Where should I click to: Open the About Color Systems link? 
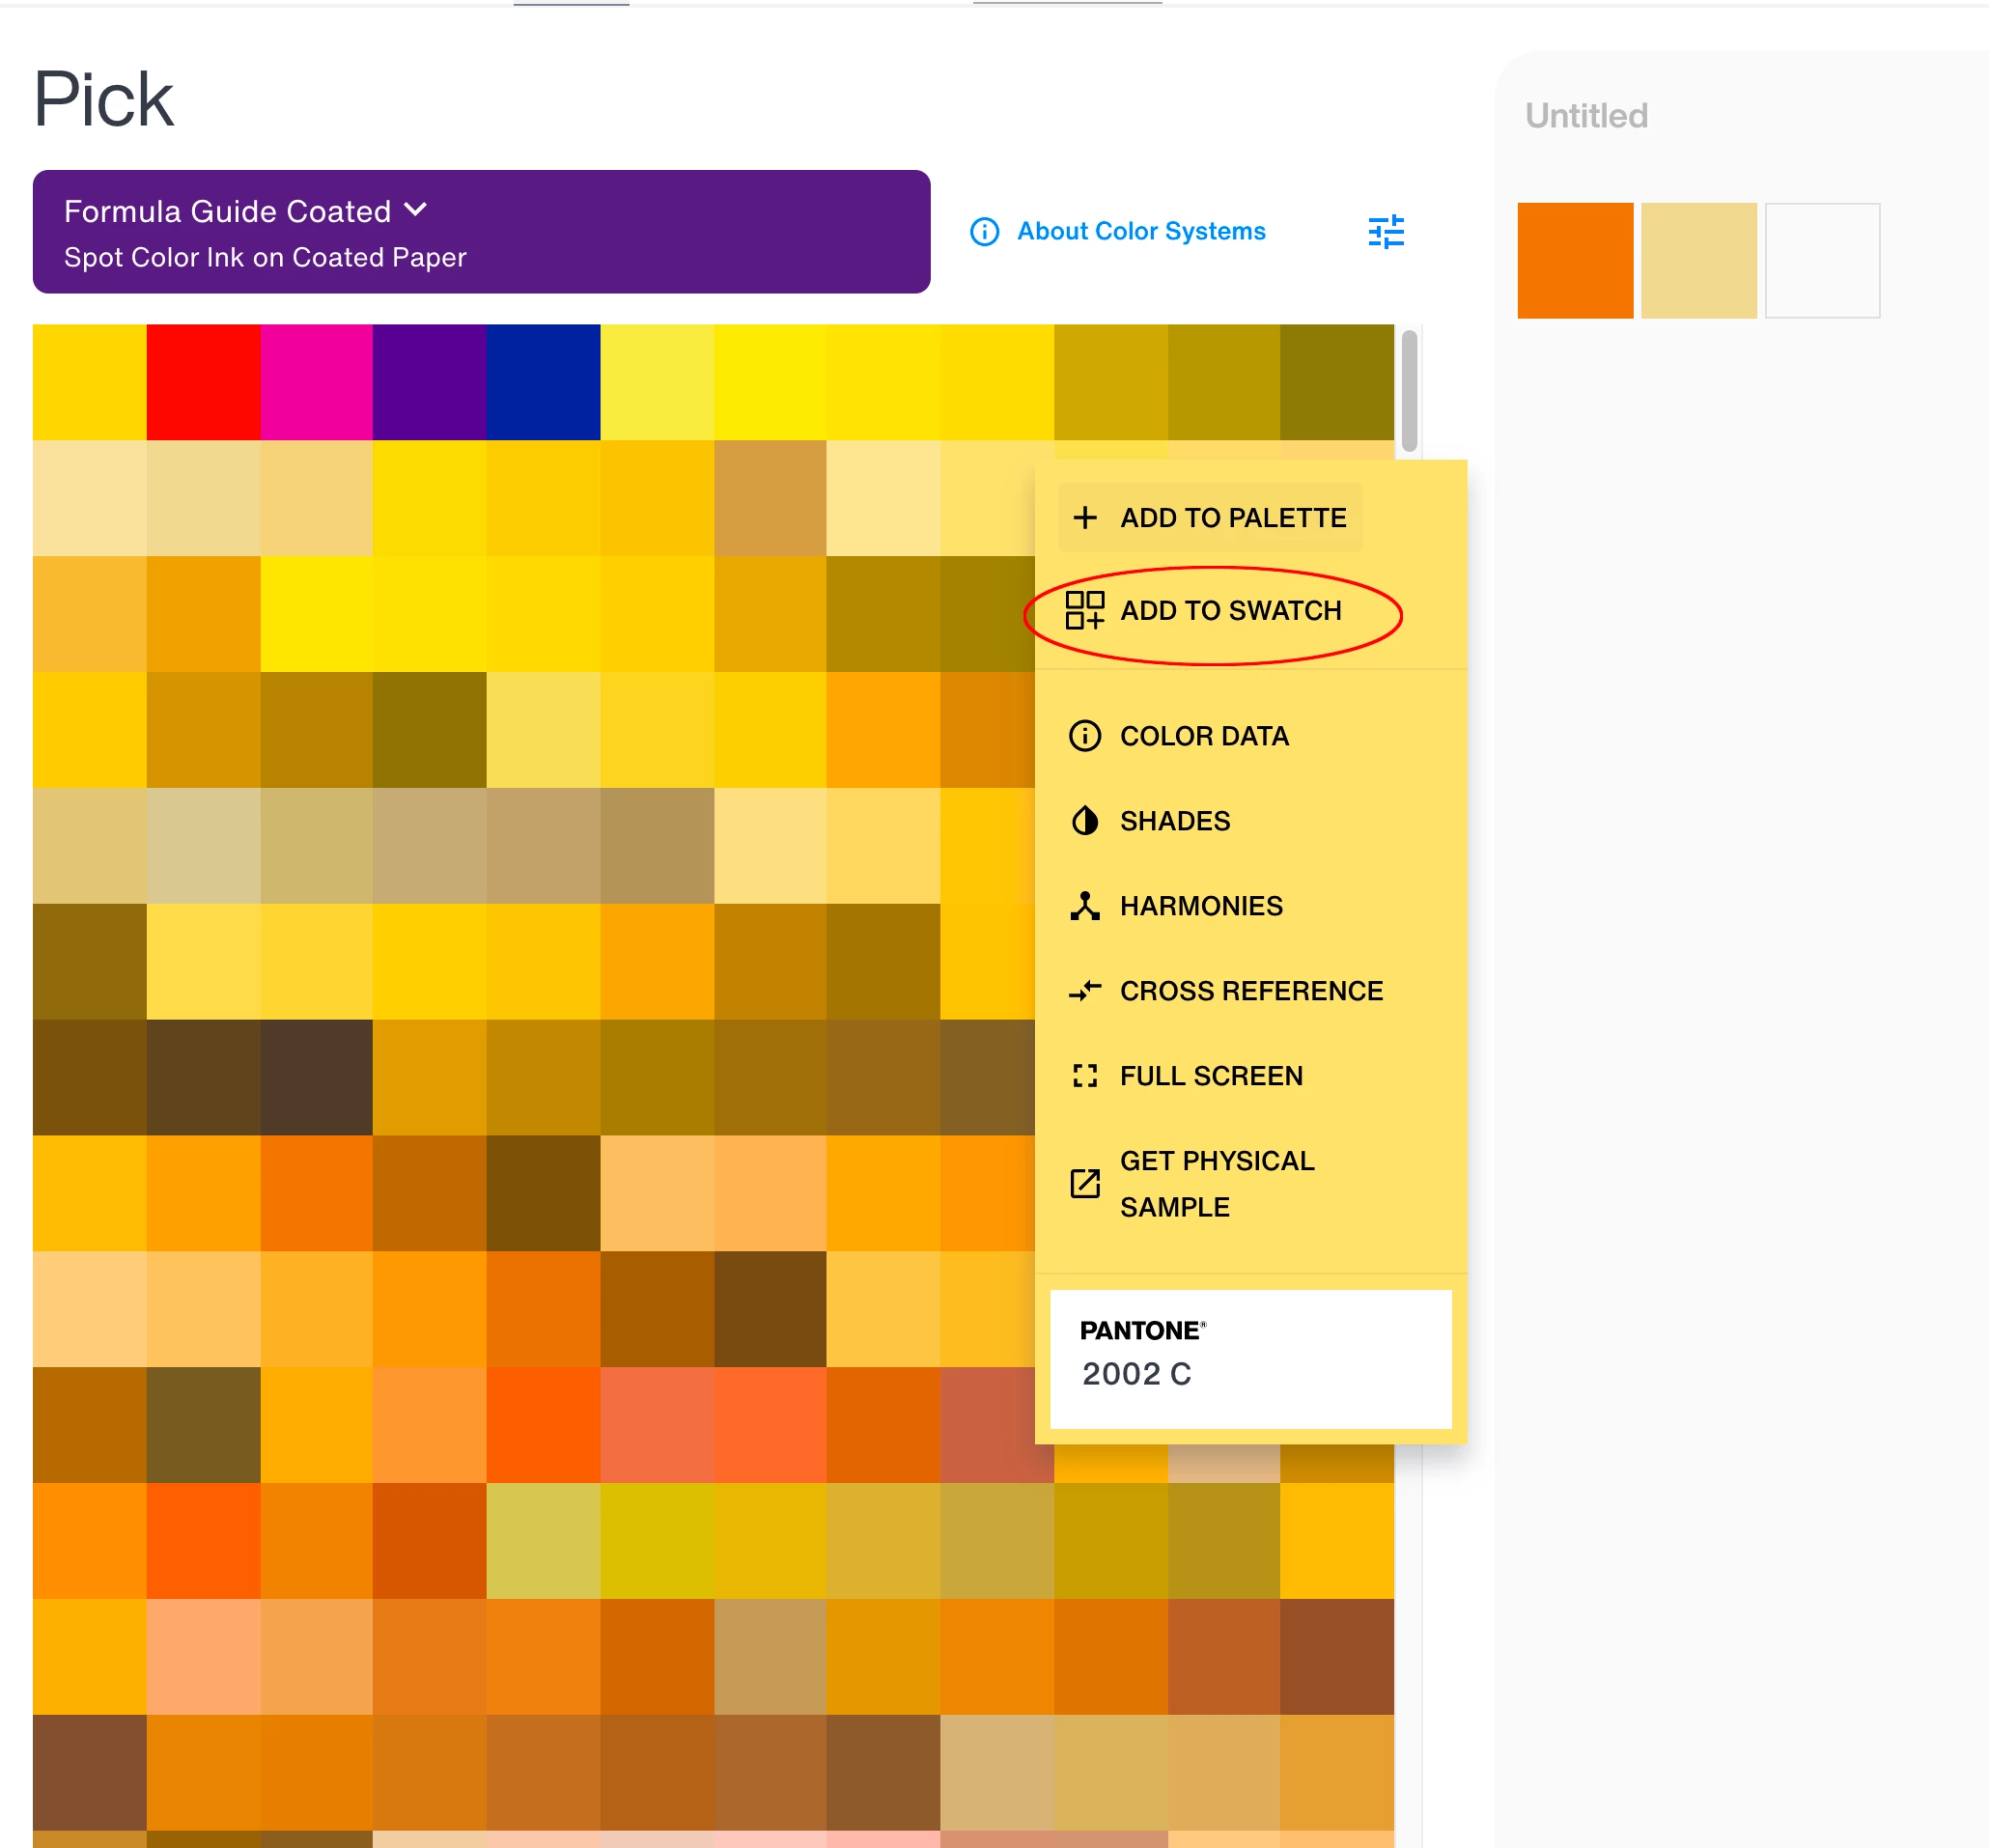[1140, 231]
